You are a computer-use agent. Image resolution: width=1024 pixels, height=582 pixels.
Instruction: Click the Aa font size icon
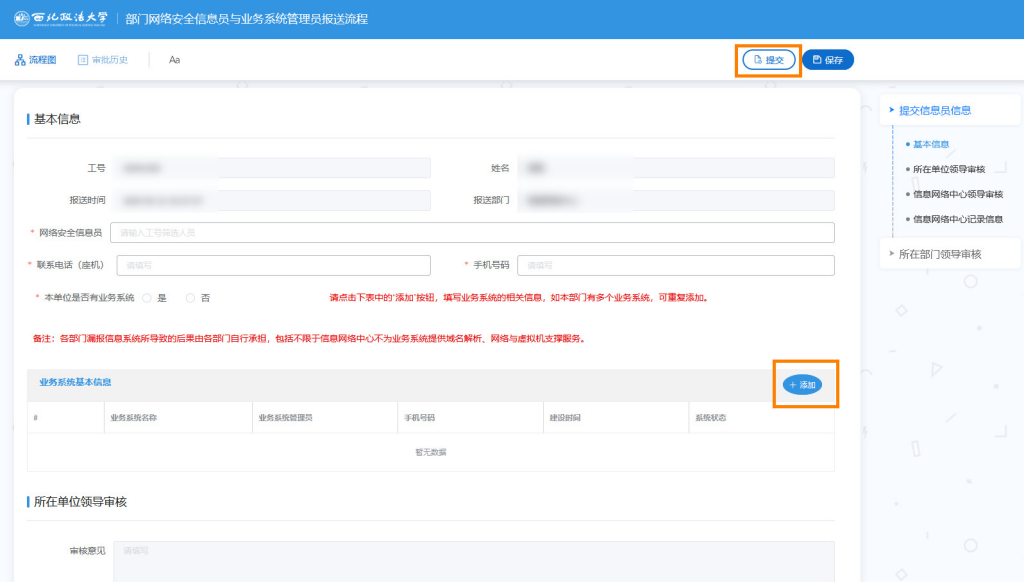tap(174, 60)
